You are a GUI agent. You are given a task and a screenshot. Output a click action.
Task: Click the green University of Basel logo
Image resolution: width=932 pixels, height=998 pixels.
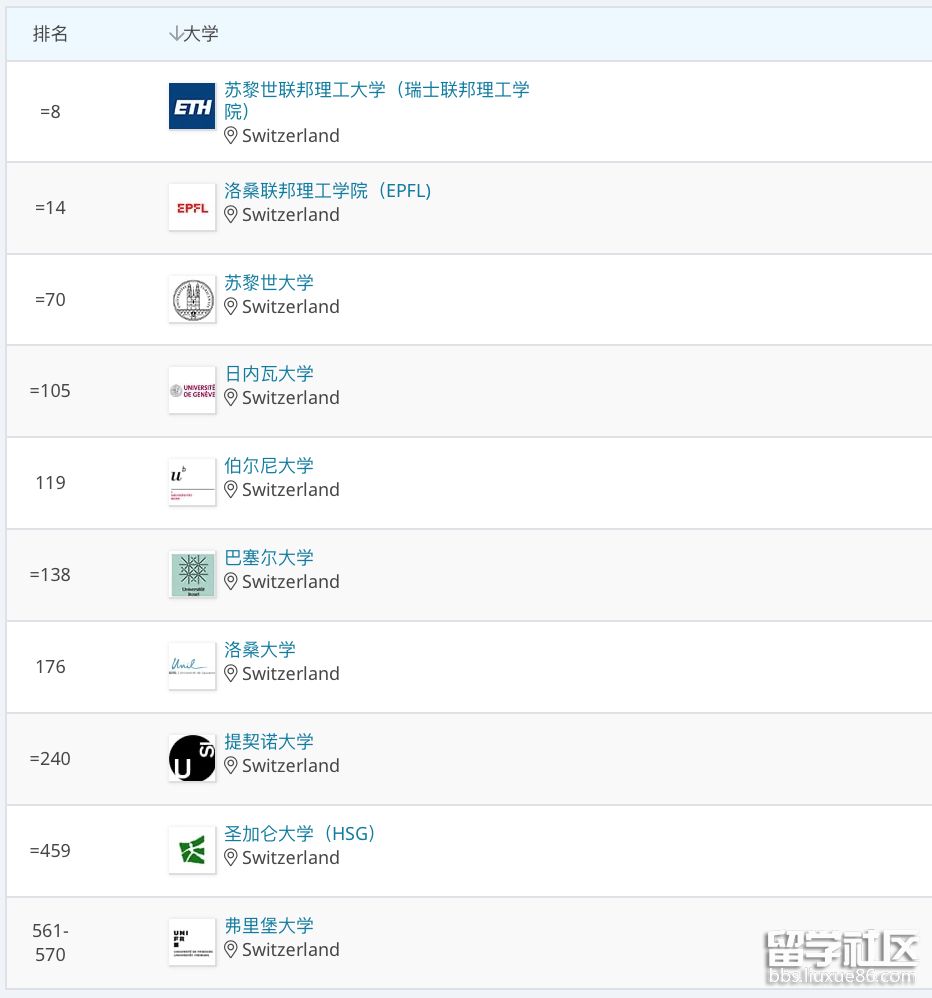pyautogui.click(x=192, y=574)
